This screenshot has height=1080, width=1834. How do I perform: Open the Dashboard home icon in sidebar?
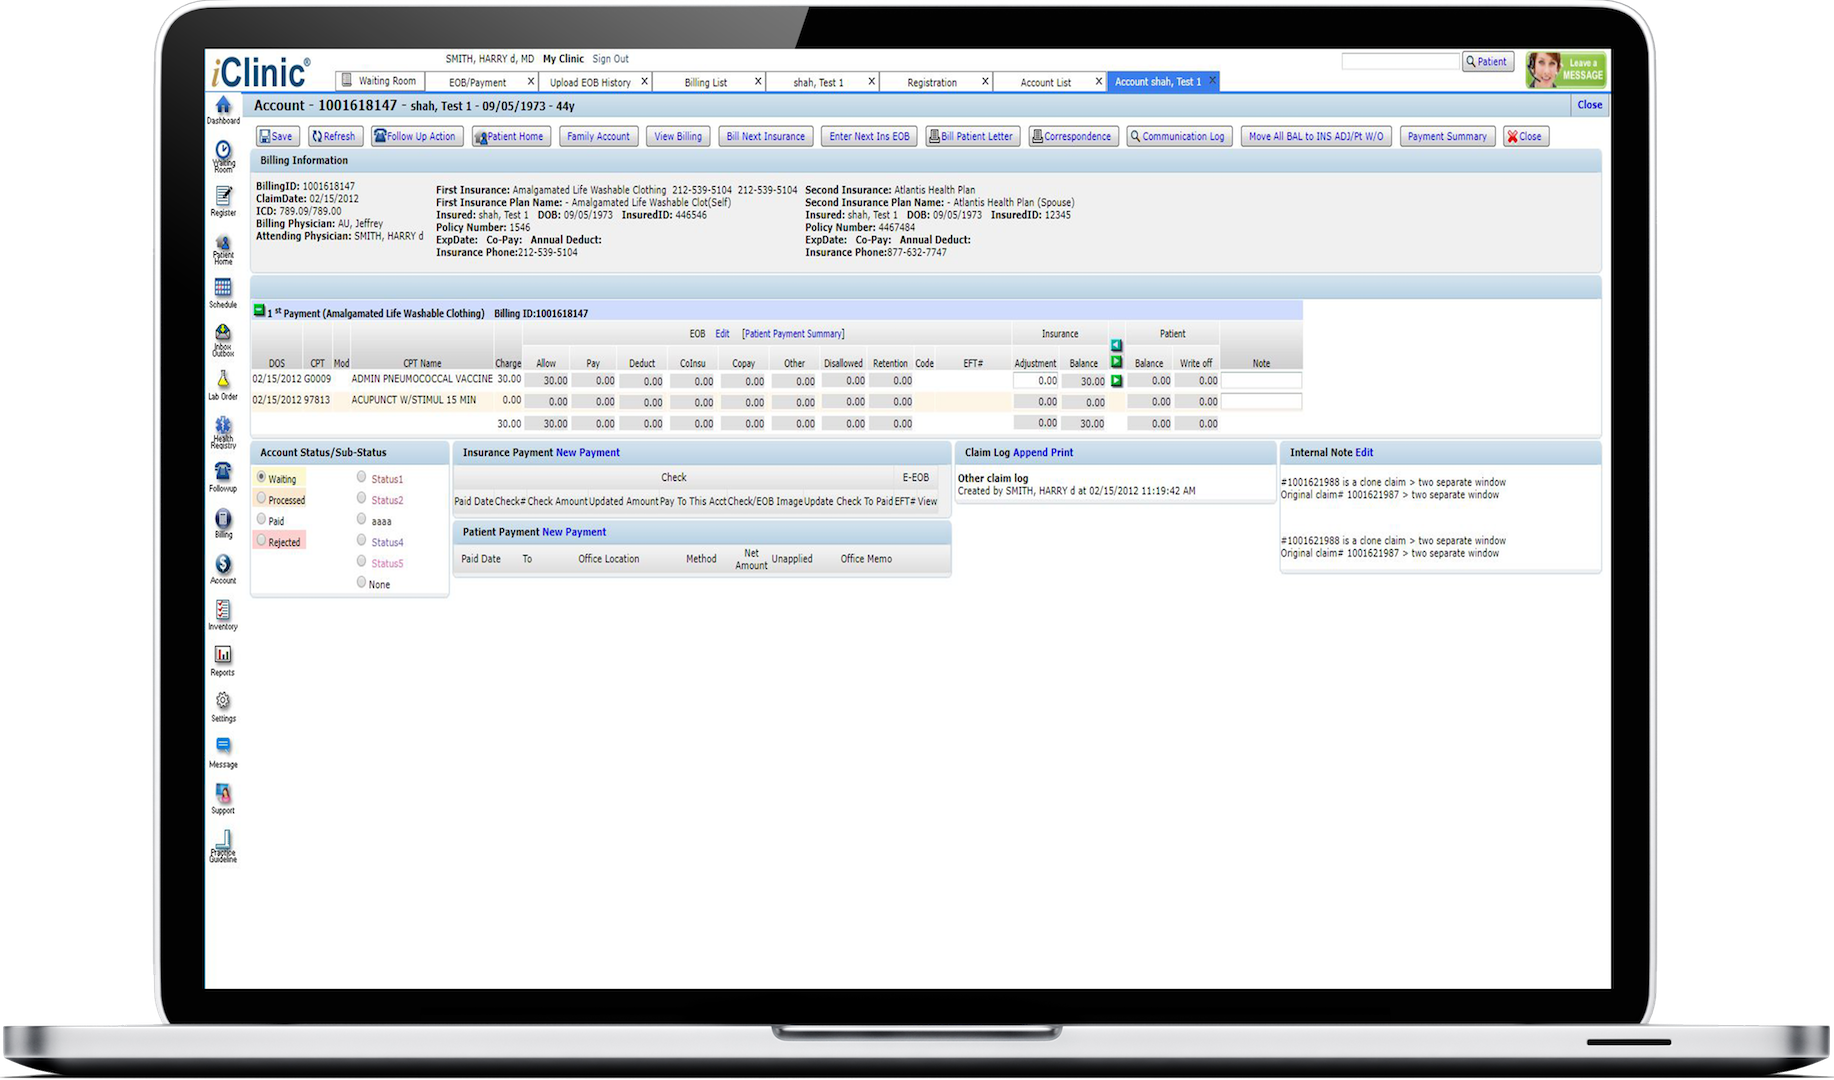coord(223,106)
